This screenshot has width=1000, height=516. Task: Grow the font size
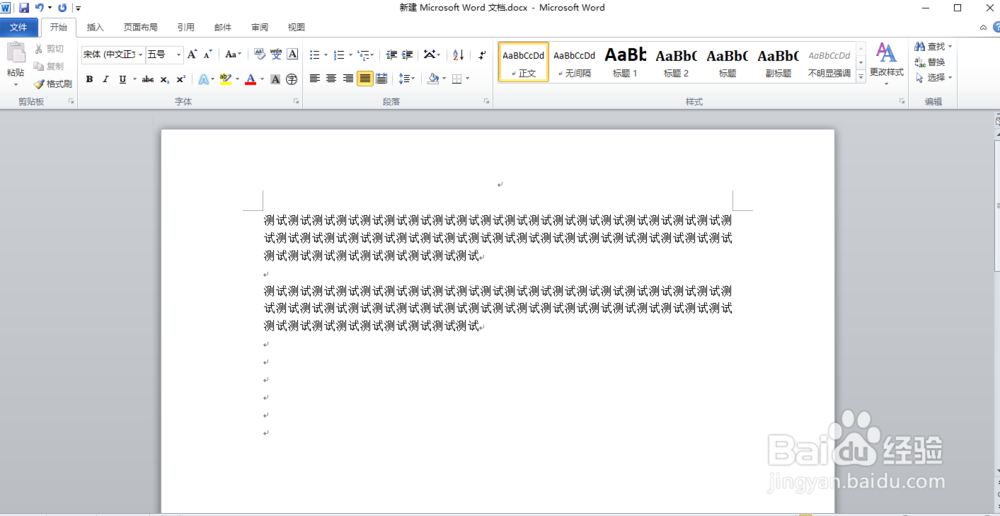coord(192,55)
